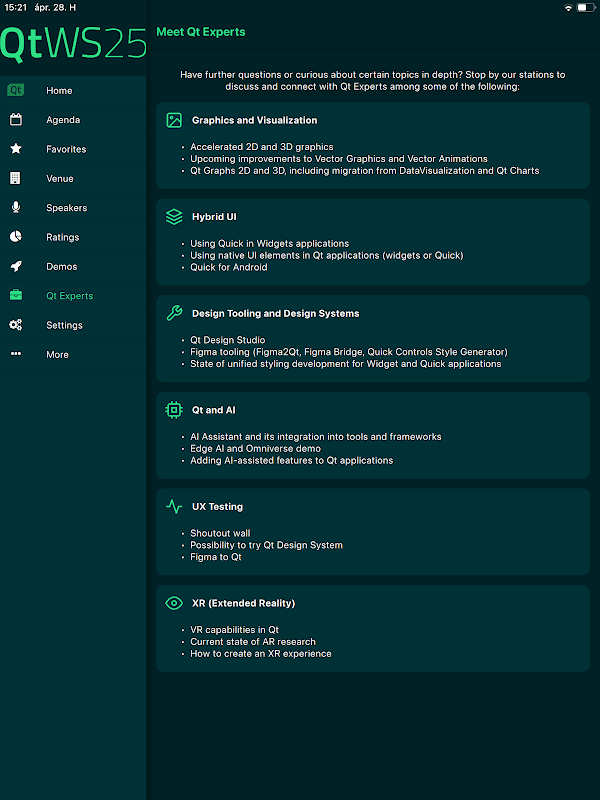This screenshot has width=600, height=800.
Task: Click the Design Tooling and Design Systems heading
Action: [x=276, y=313]
